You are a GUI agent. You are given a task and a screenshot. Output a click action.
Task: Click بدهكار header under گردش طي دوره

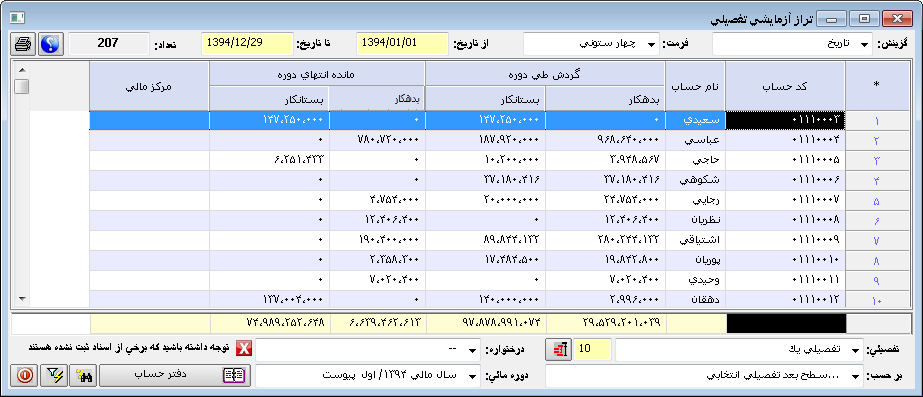coord(606,98)
